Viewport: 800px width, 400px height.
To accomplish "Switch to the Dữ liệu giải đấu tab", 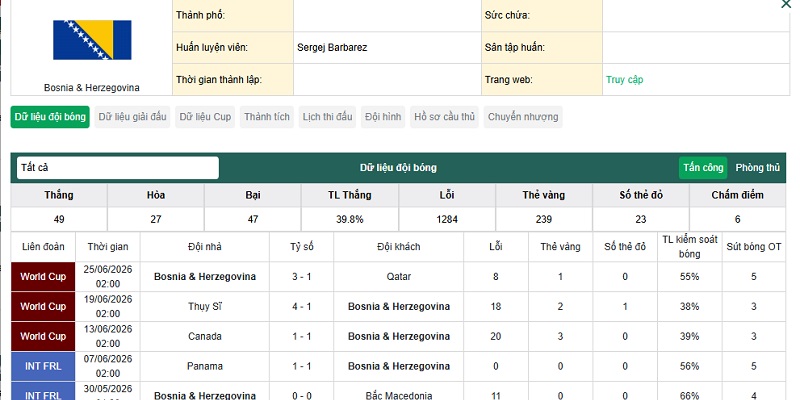I will coord(133,117).
